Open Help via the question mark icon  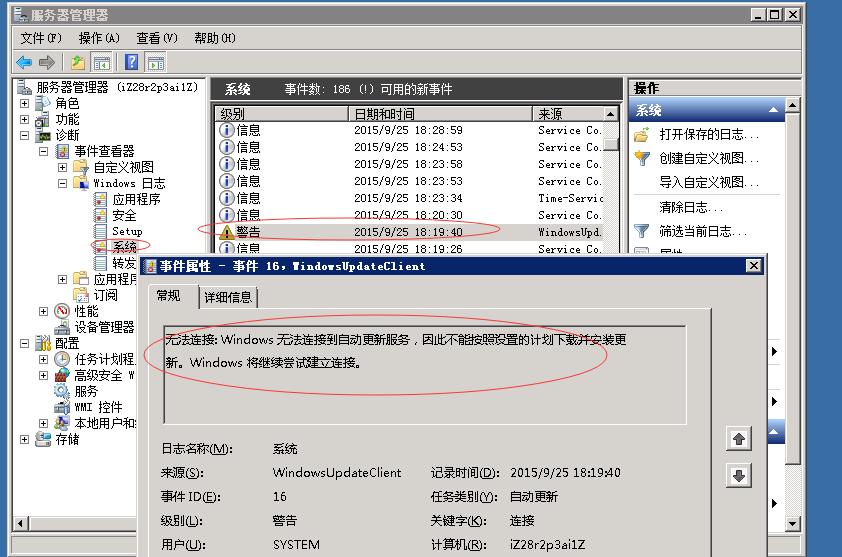click(x=132, y=62)
